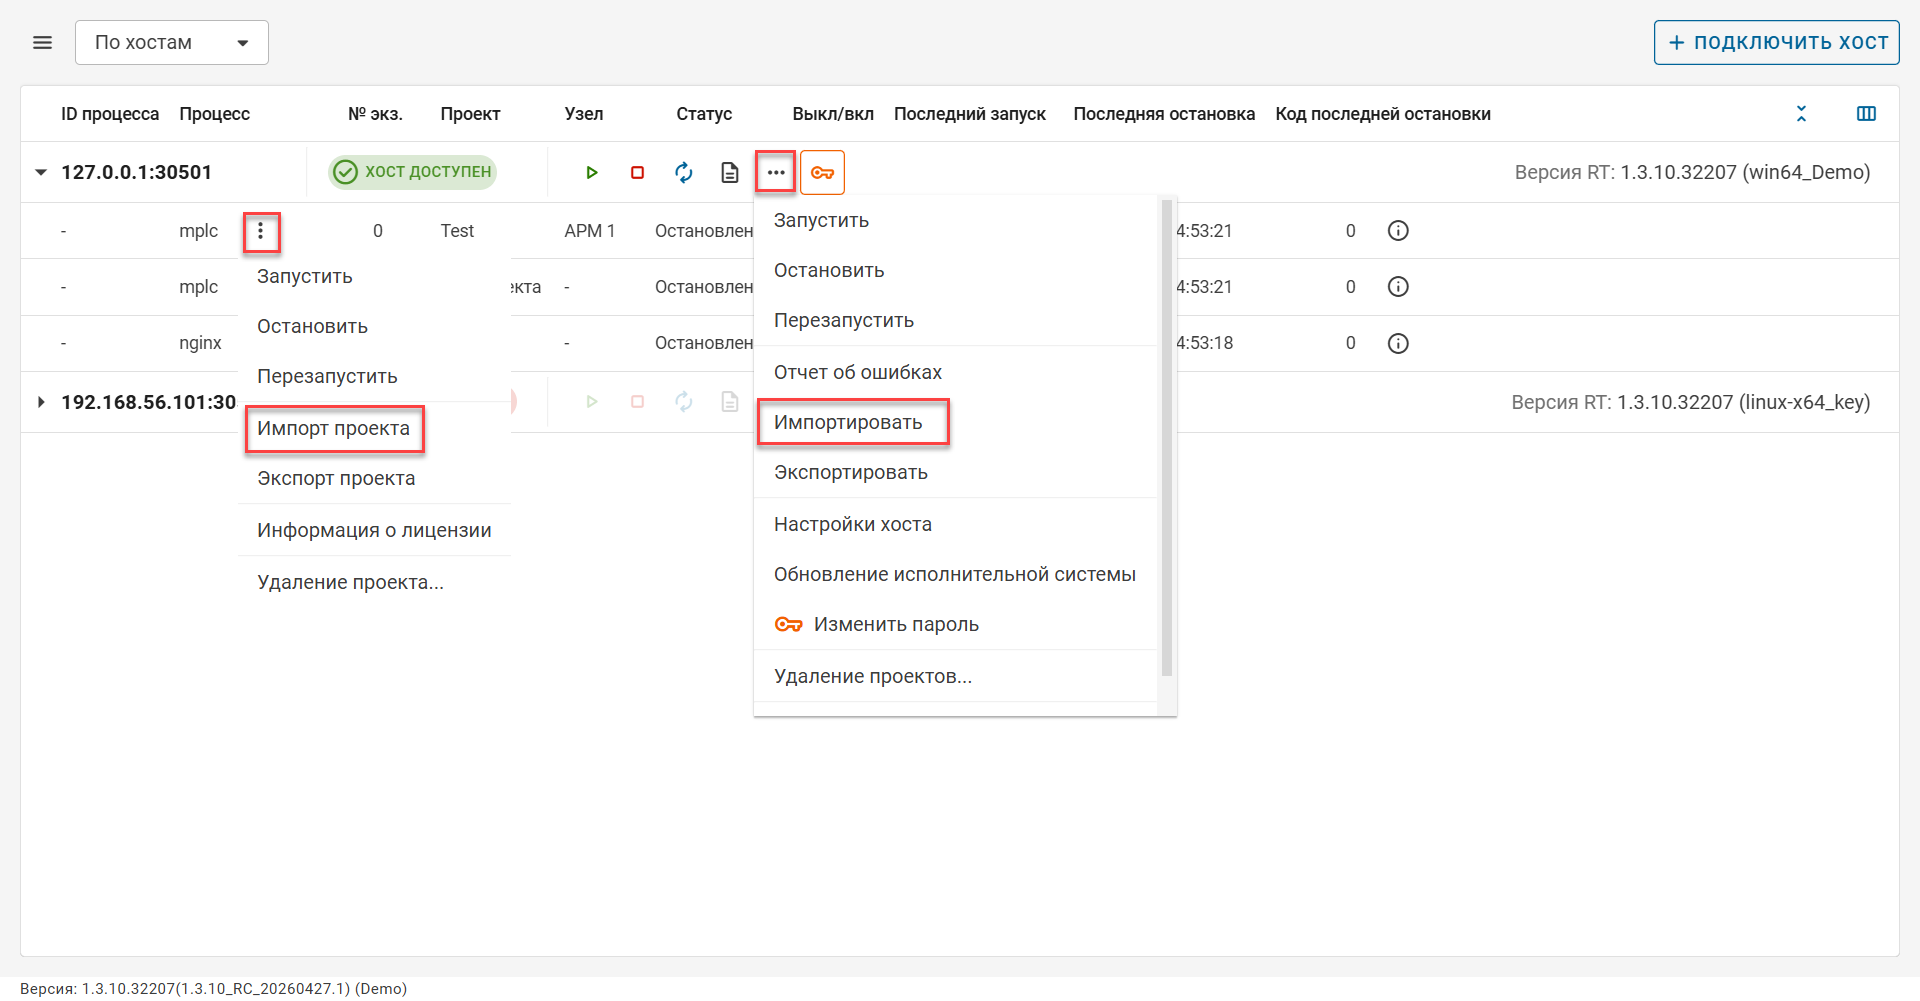Viewport: 1920px width, 1001px height.
Task: Click the nginx process name
Action: (200, 343)
